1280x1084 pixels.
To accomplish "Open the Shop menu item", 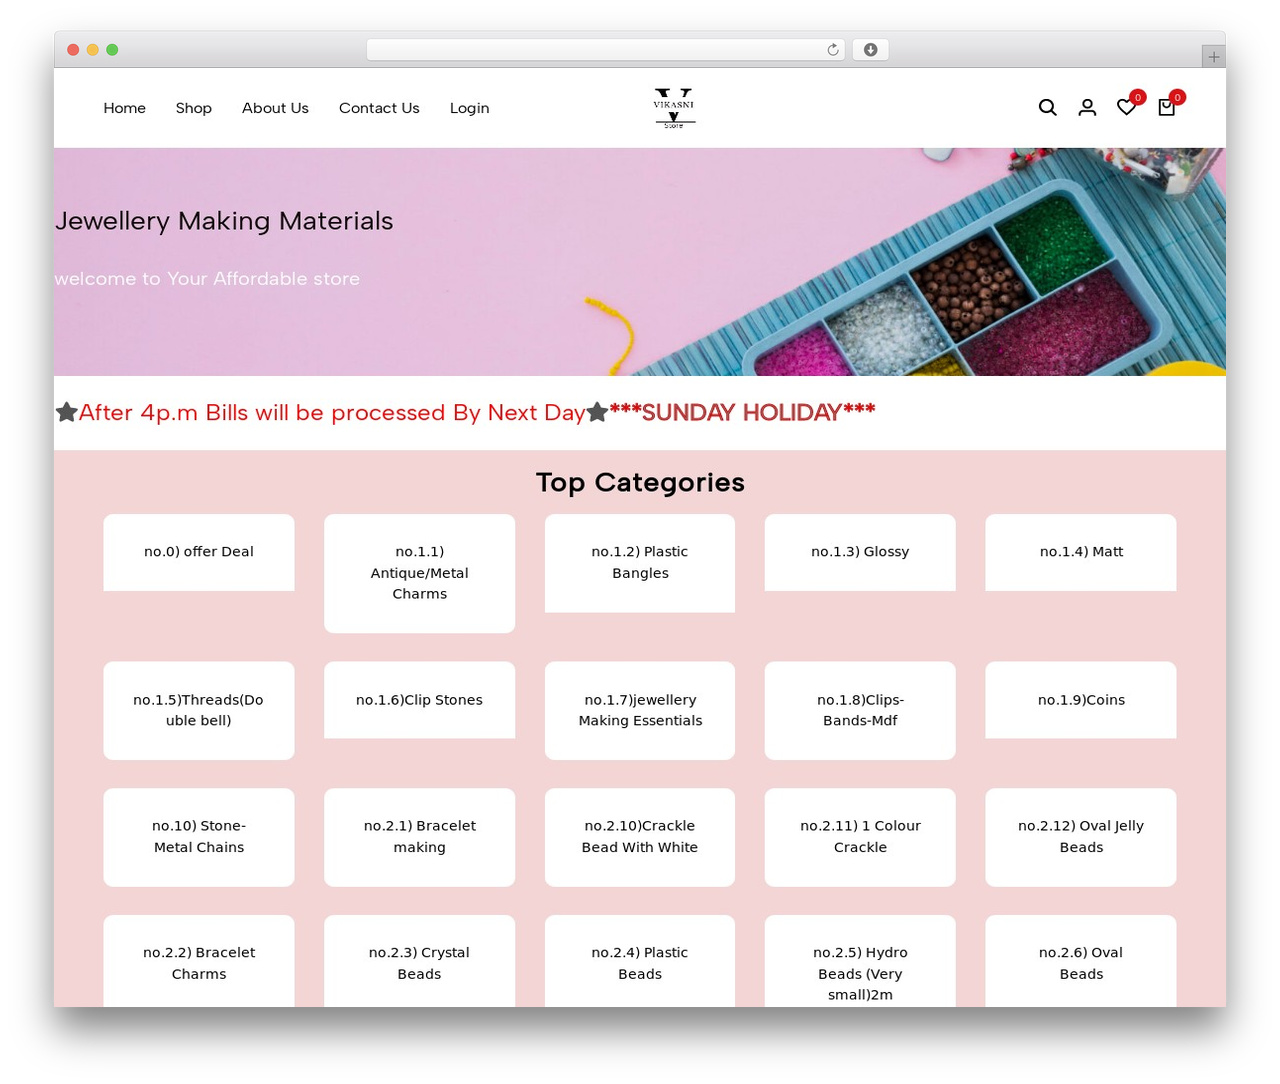I will coord(194,108).
